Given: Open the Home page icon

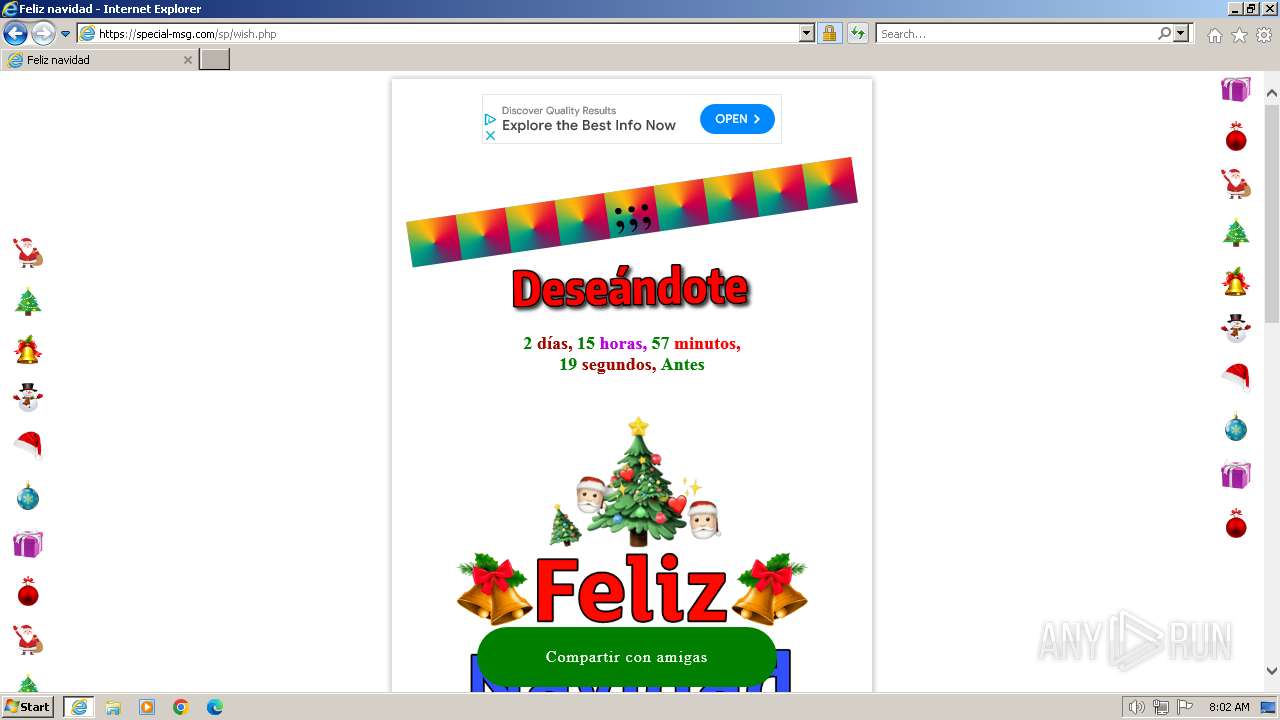Looking at the screenshot, I should pyautogui.click(x=1214, y=35).
